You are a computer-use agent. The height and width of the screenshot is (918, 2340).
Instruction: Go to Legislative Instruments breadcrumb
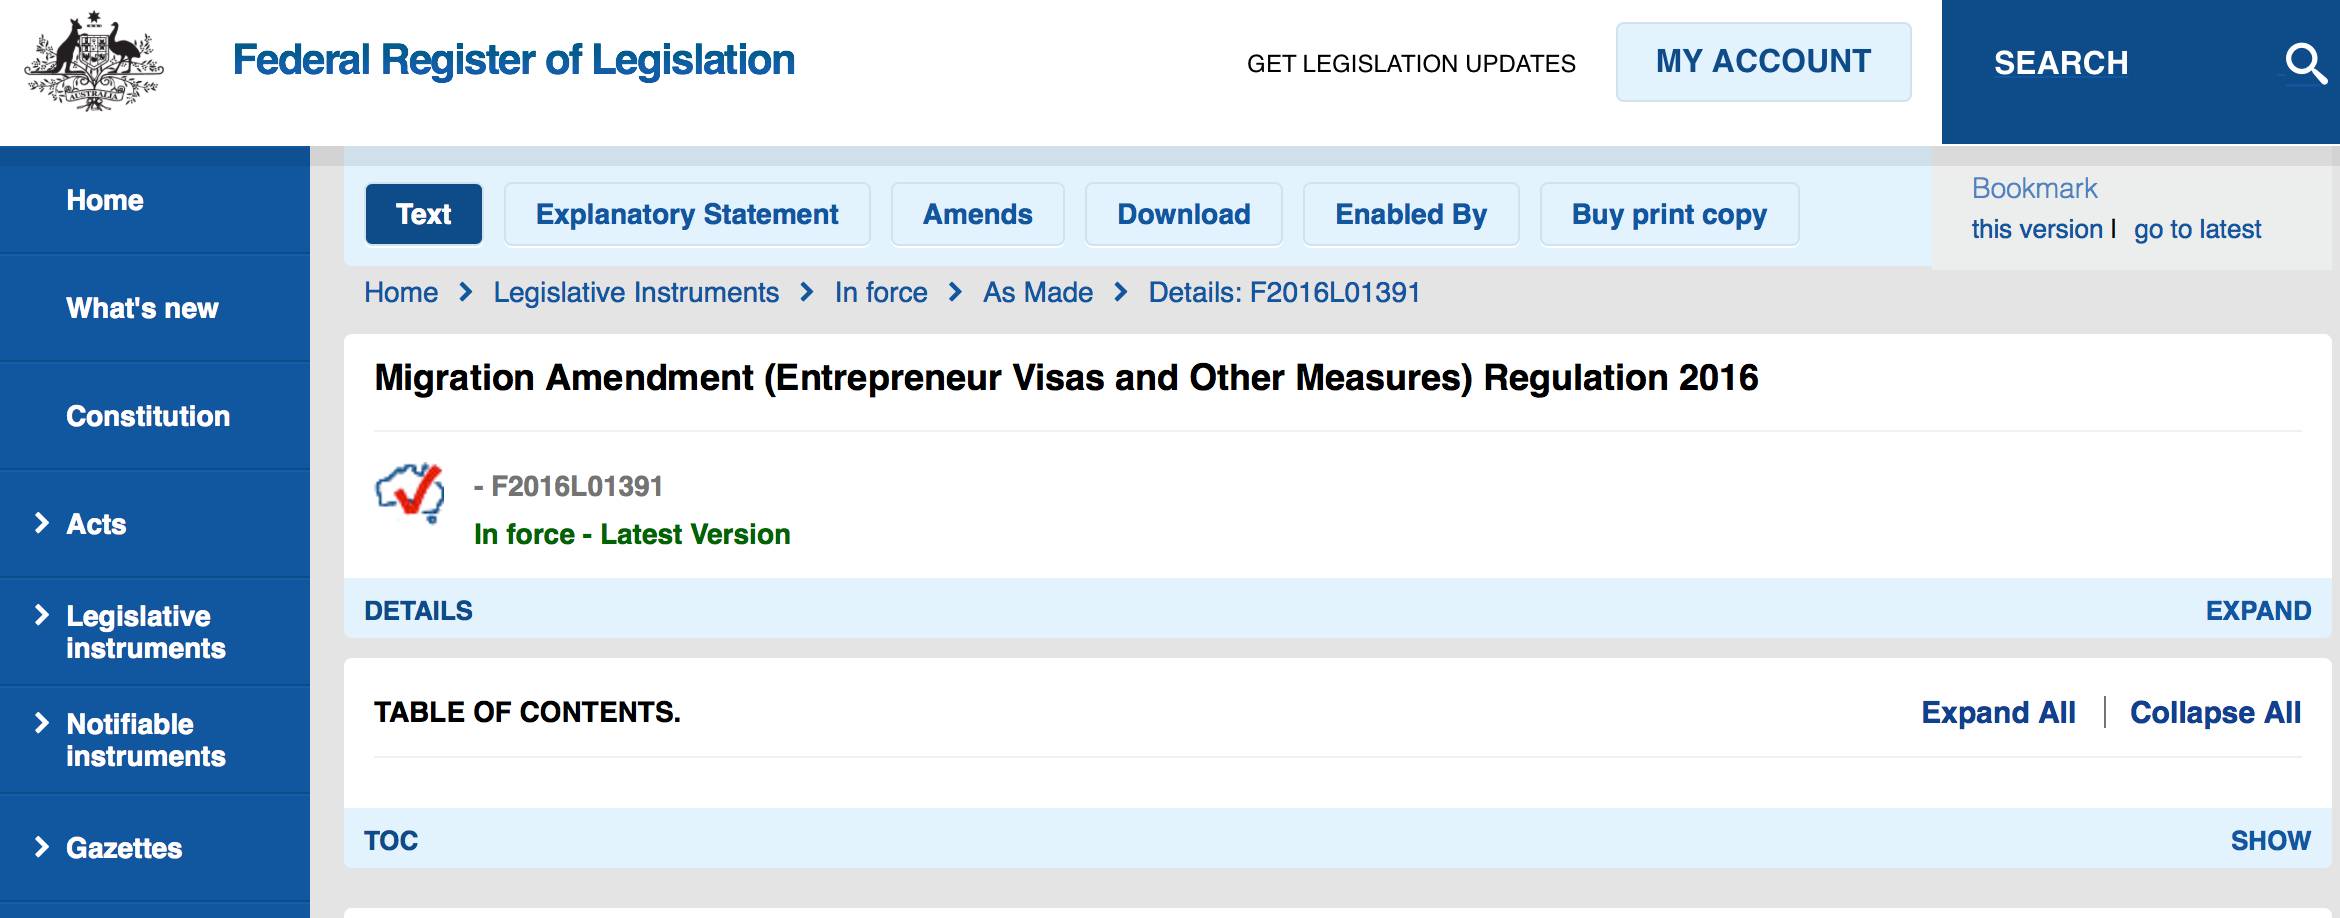636,292
